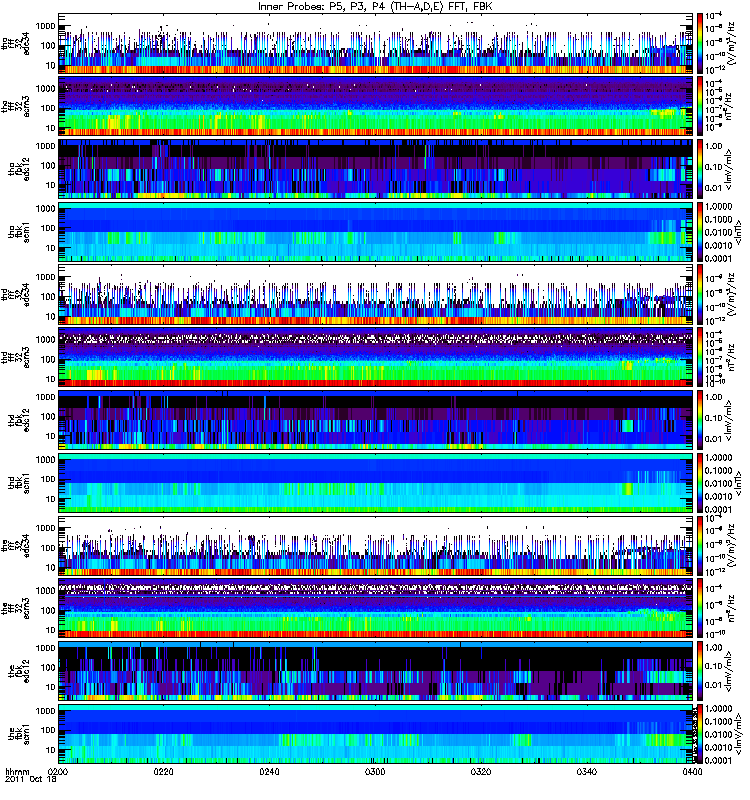Viewport: 750px width, 800px height.
Task: Click the nT²/Hz unit label of thd scm3
Action: click(730, 358)
